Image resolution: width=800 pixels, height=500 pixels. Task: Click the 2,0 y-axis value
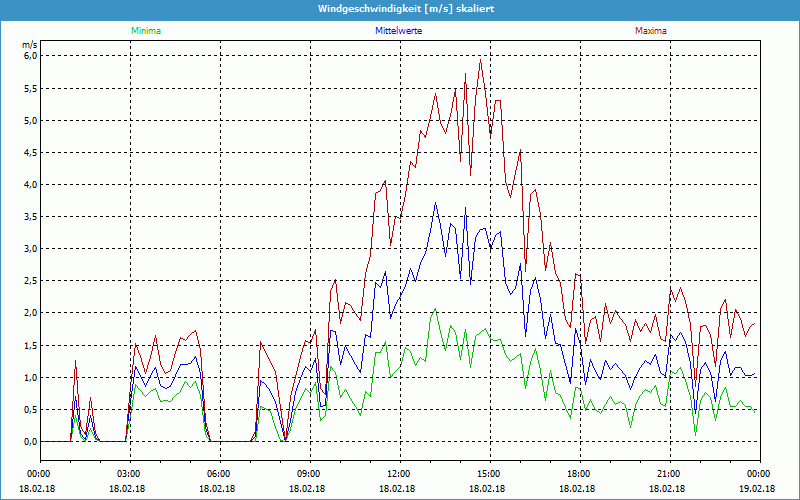(x=31, y=313)
